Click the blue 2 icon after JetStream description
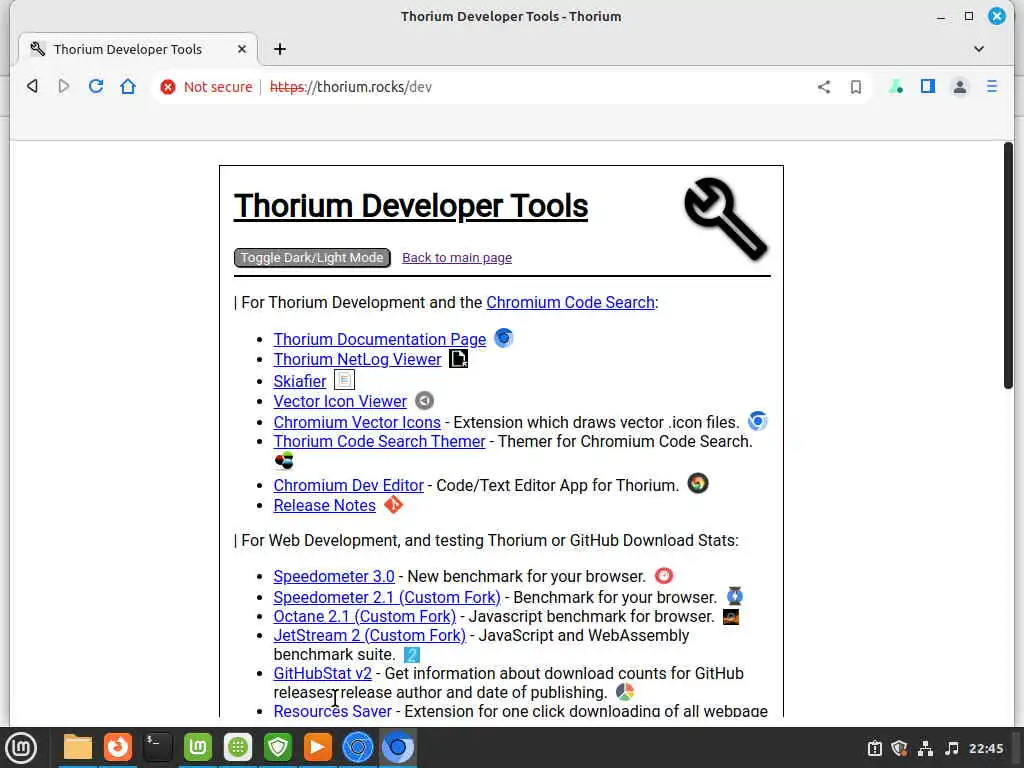Screen dimensions: 1024x768 411,654
